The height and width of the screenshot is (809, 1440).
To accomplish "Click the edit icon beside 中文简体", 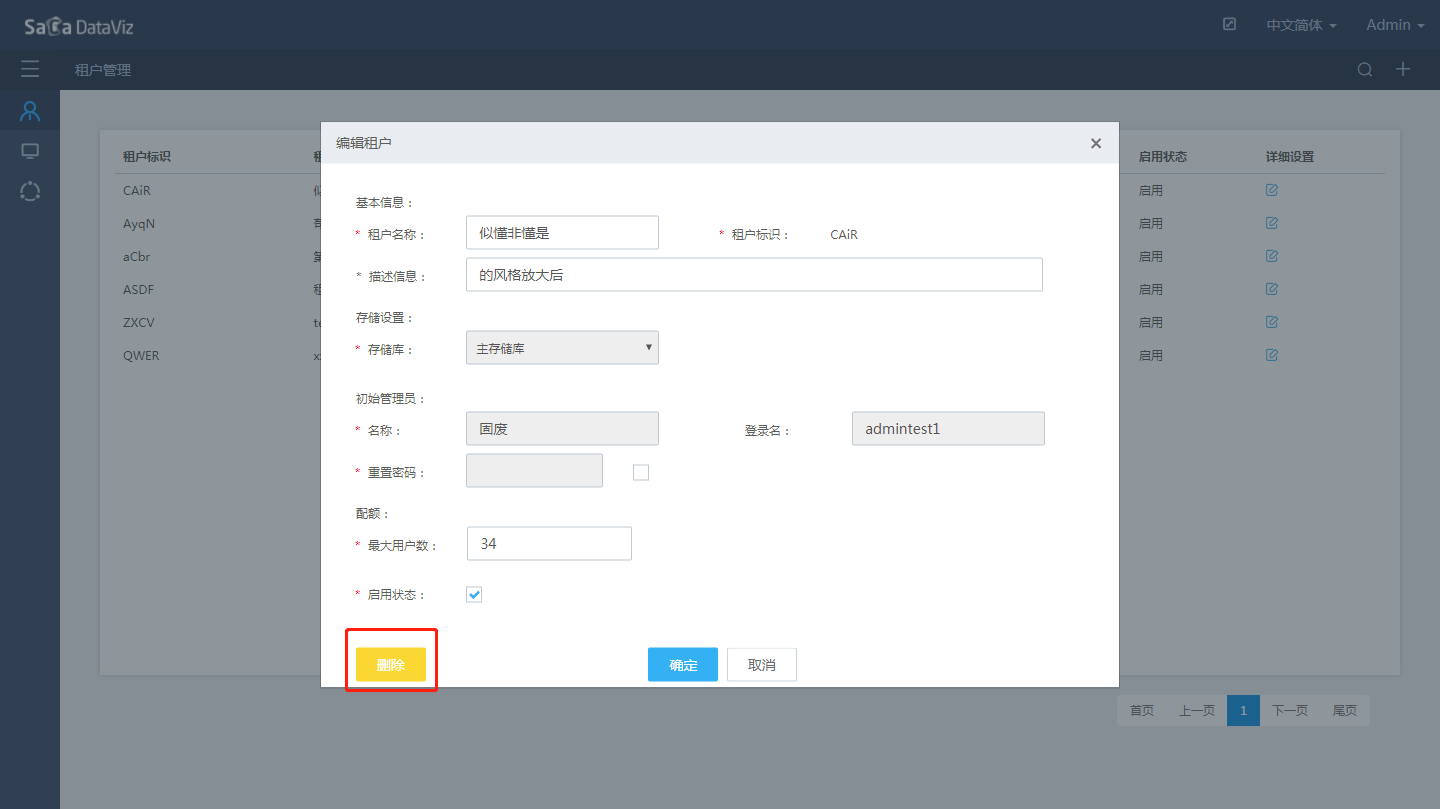I will coord(1230,24).
